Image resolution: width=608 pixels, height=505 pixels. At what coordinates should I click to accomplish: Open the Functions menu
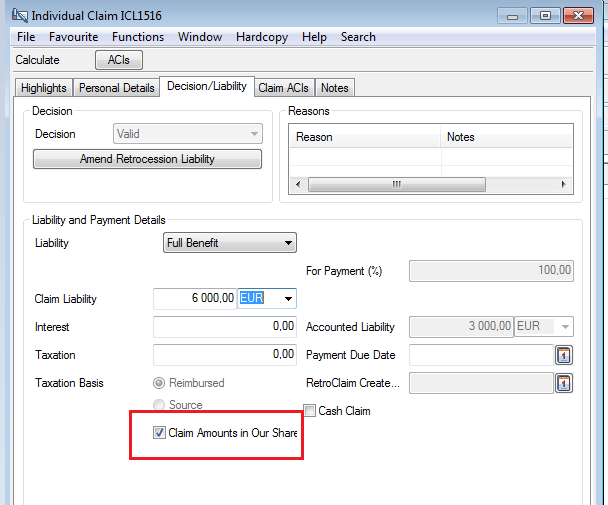138,37
